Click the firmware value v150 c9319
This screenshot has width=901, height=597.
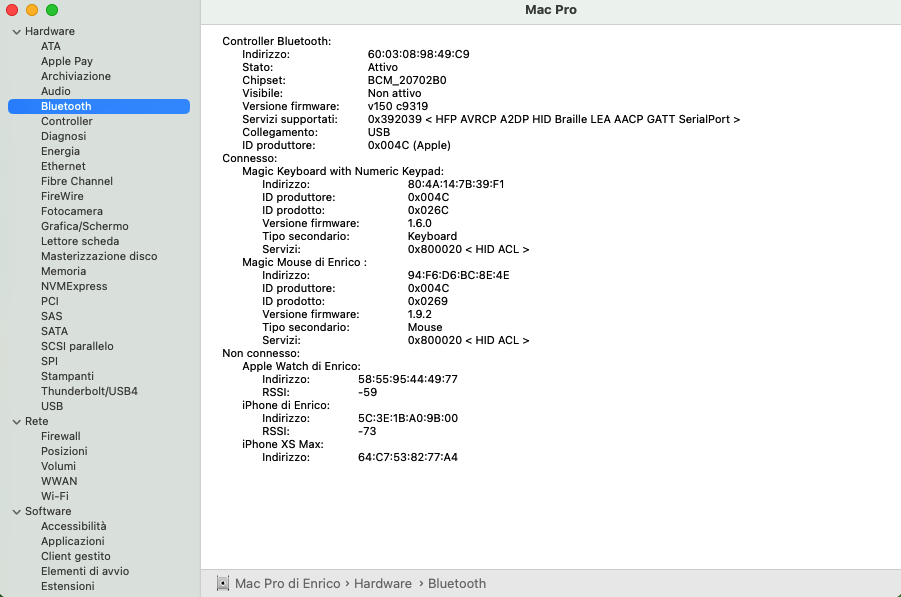pyautogui.click(x=398, y=106)
